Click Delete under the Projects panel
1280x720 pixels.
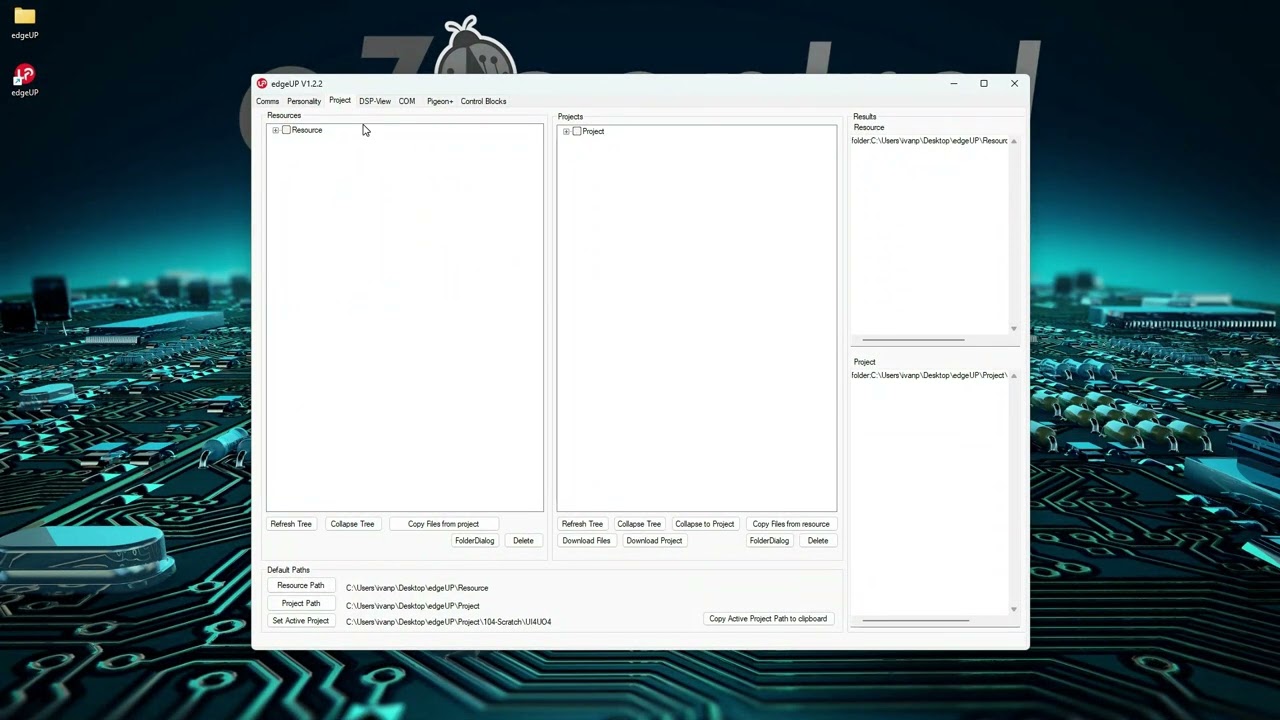[818, 541]
